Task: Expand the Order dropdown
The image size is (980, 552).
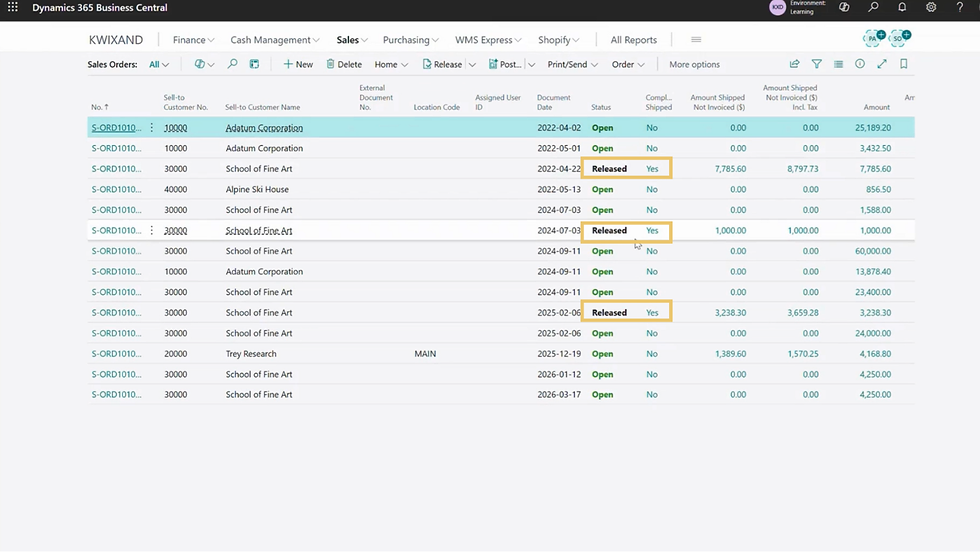Action: pyautogui.click(x=628, y=64)
